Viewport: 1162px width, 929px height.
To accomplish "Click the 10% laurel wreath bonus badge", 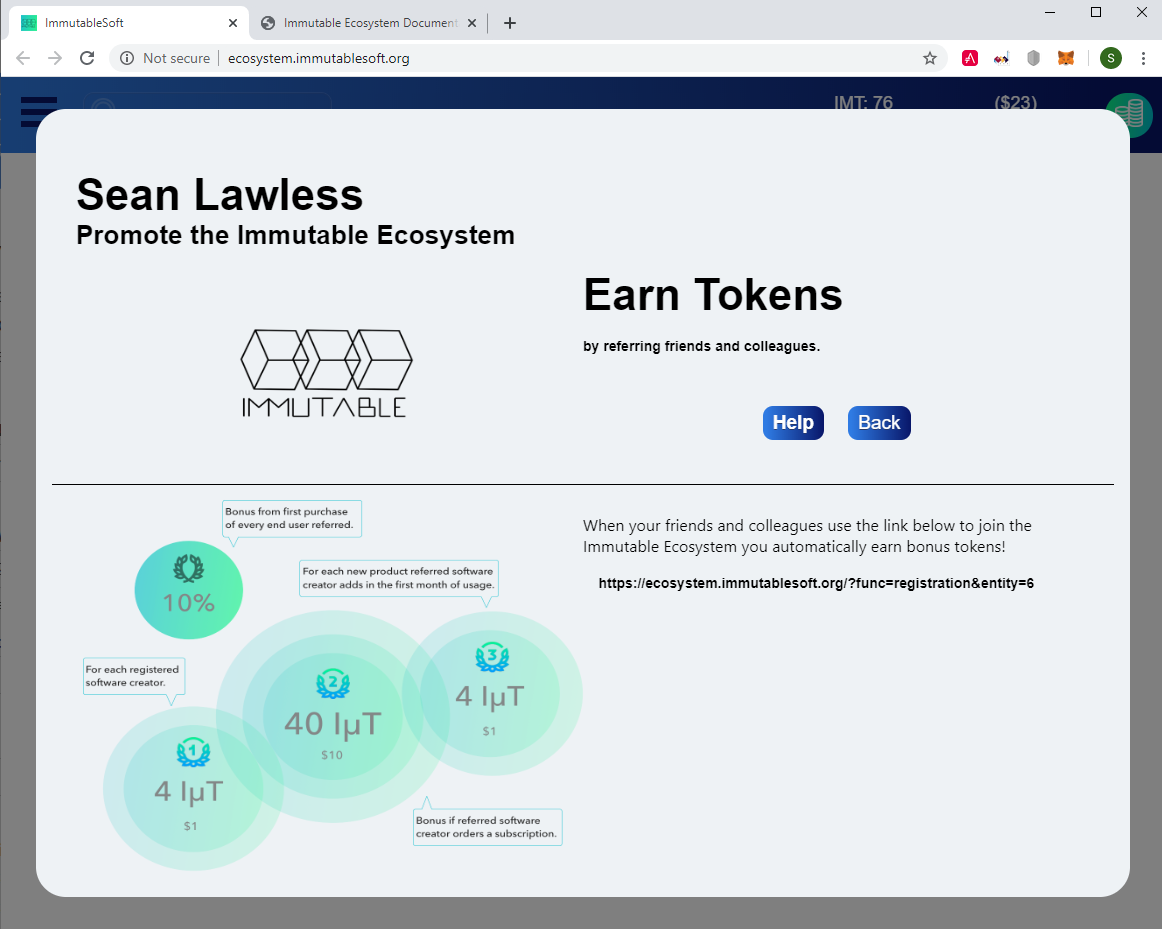I will point(188,590).
